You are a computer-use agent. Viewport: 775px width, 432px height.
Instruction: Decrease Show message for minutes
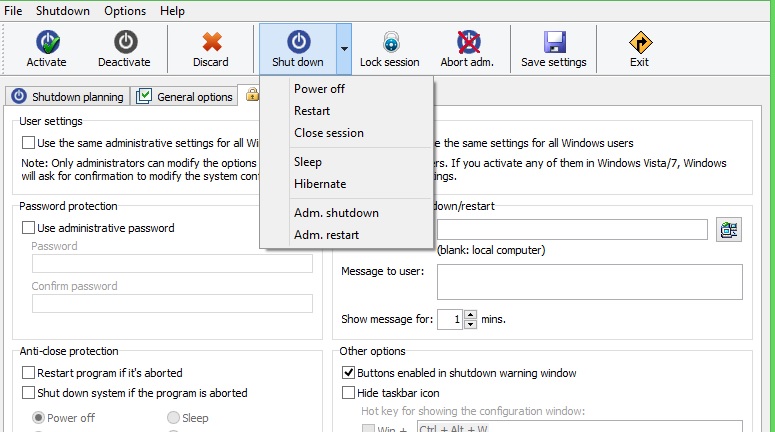[x=471, y=324]
